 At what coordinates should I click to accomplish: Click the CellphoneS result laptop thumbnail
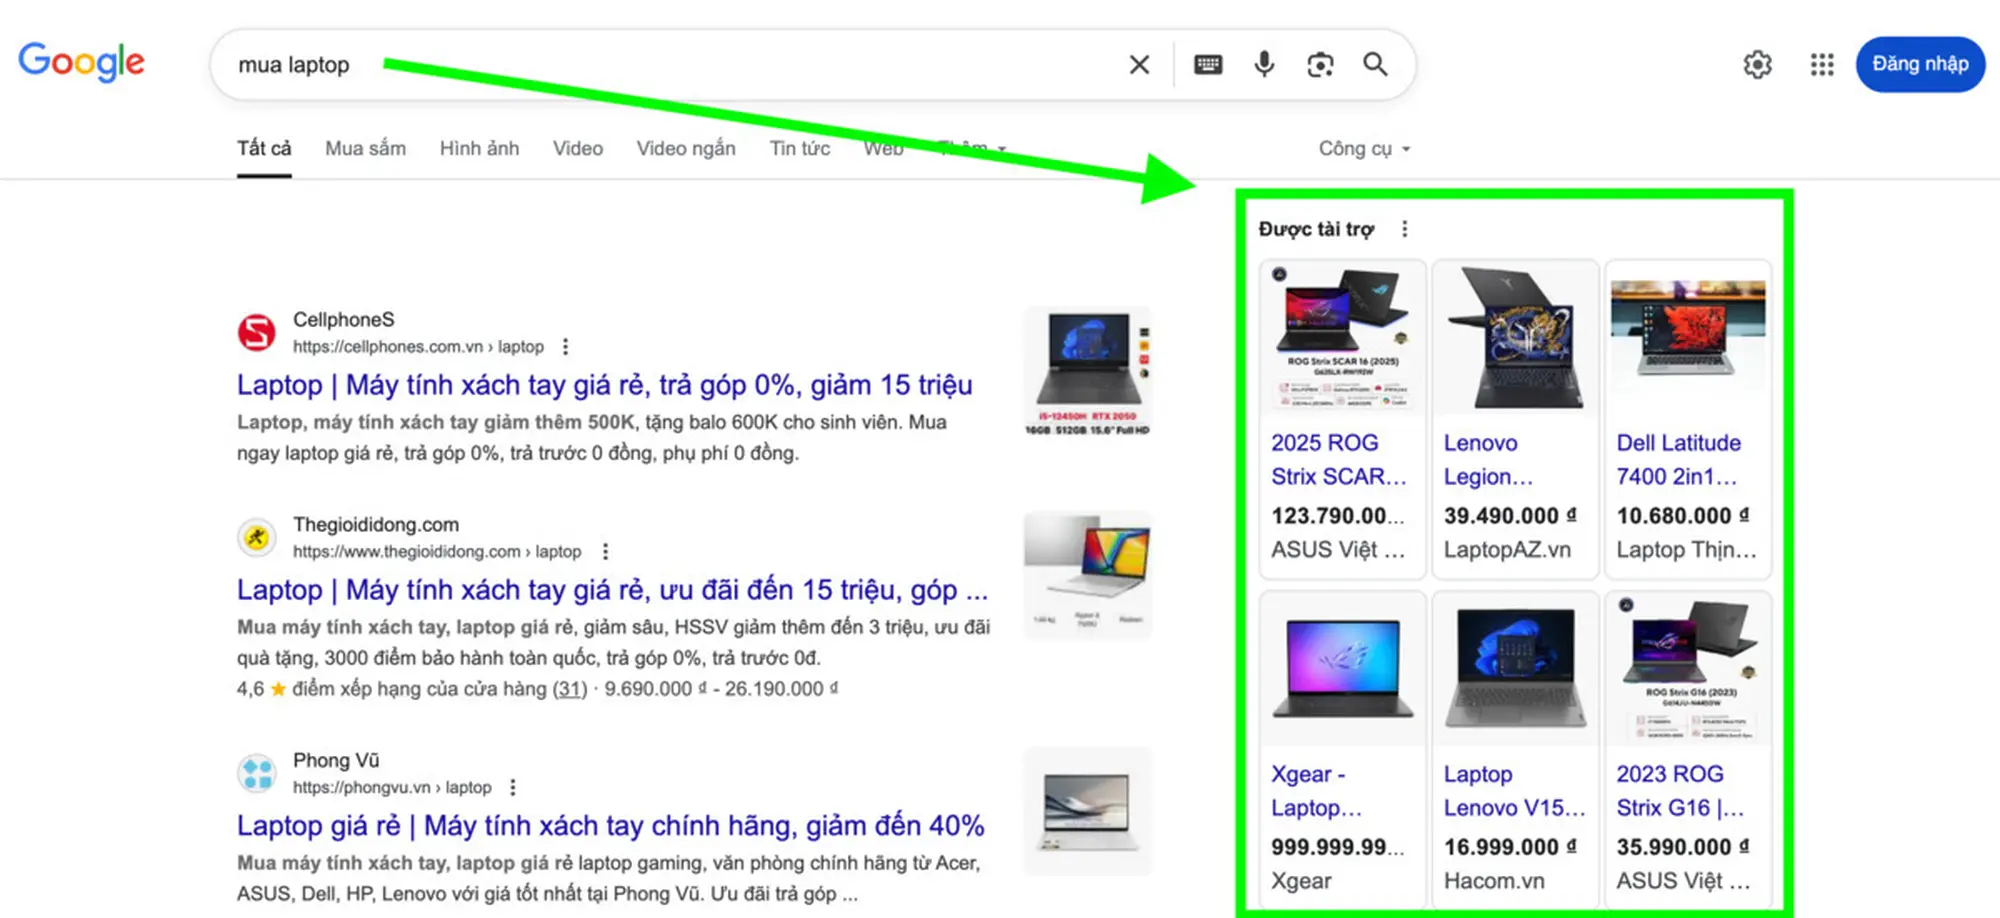click(1088, 372)
